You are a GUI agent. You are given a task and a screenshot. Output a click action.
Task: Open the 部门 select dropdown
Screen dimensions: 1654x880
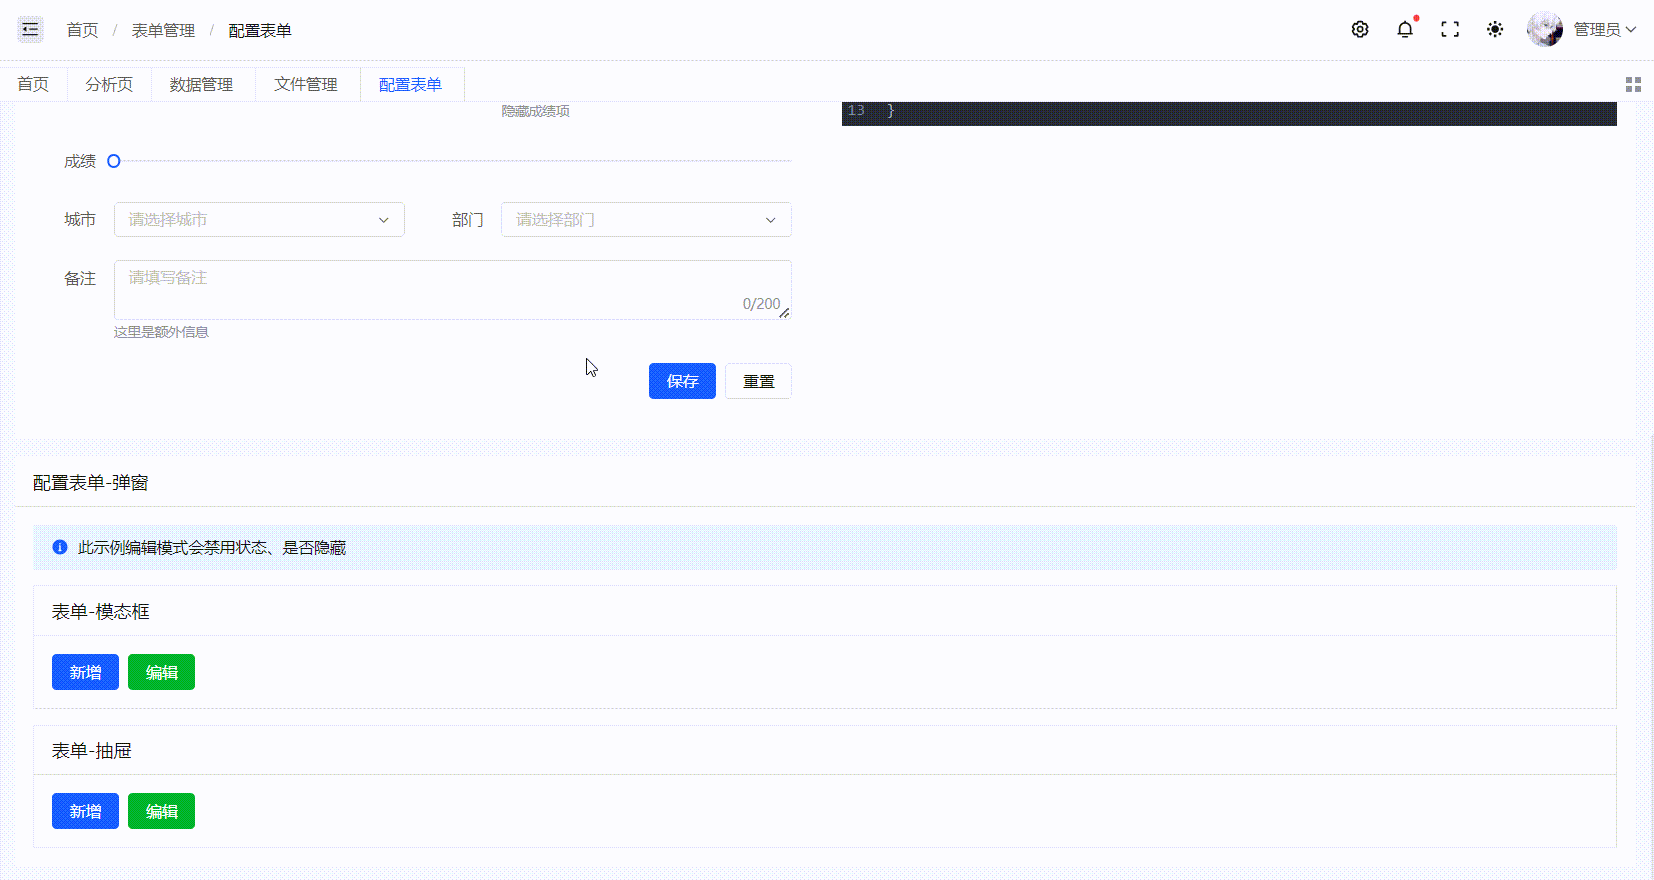[646, 220]
